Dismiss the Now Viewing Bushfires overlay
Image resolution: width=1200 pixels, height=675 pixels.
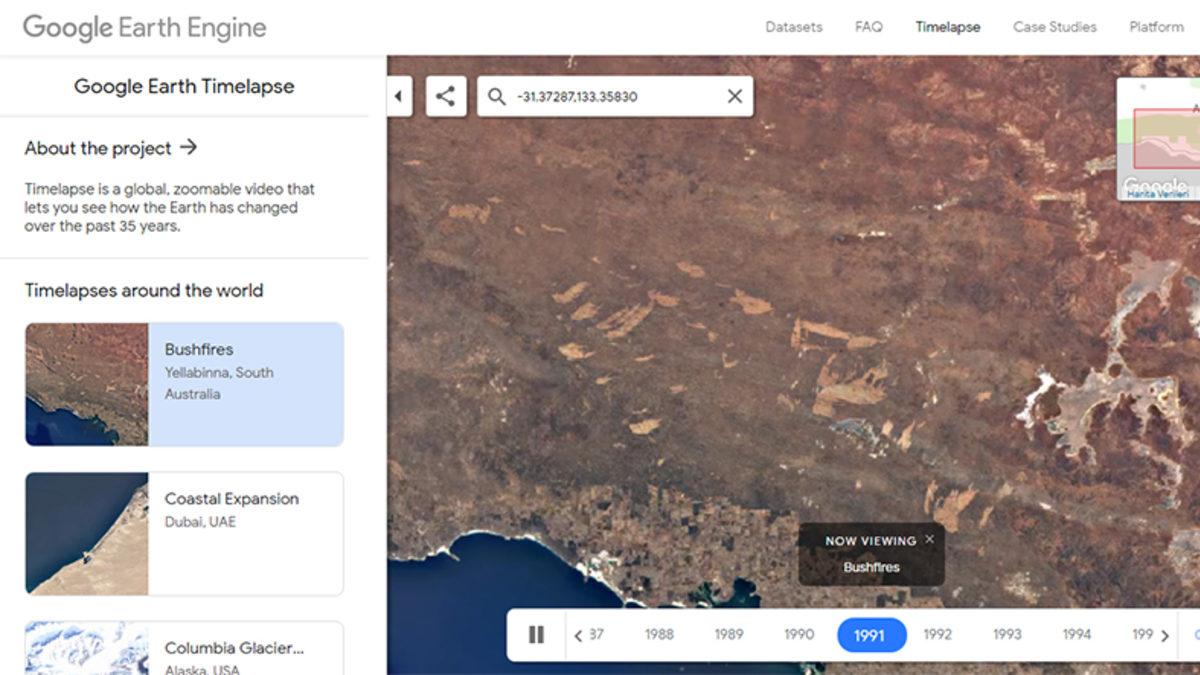click(931, 538)
